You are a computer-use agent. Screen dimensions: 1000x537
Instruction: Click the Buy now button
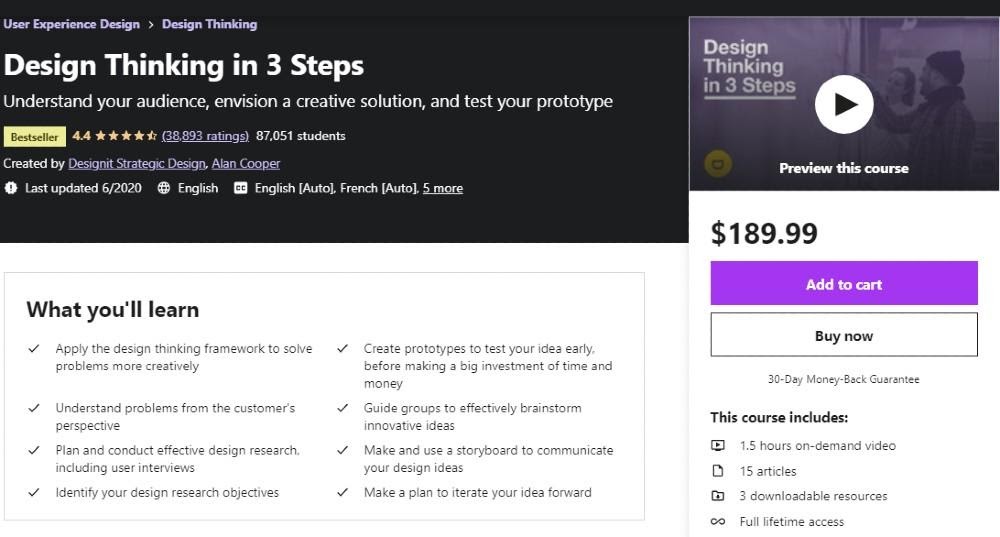[x=844, y=335]
